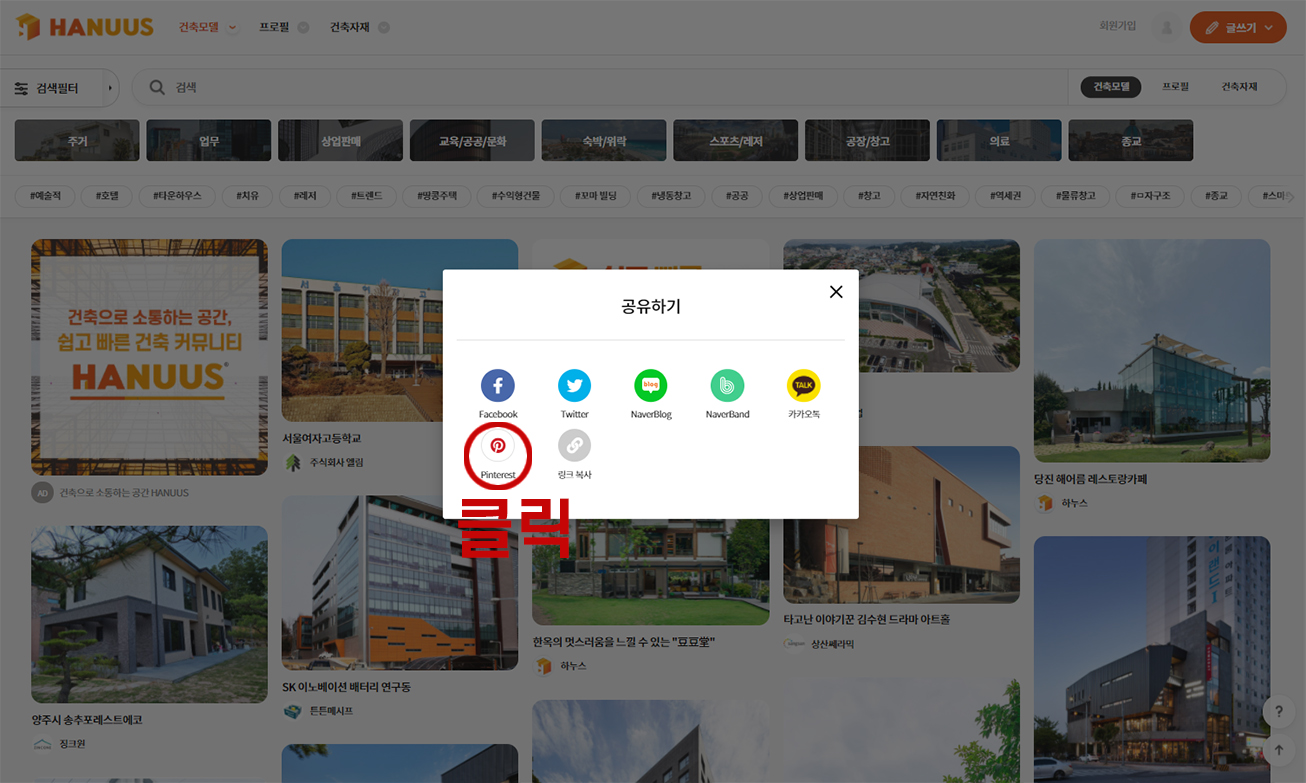Image resolution: width=1306 pixels, height=783 pixels.
Task: Share to NaverBand icon
Action: tap(727, 386)
